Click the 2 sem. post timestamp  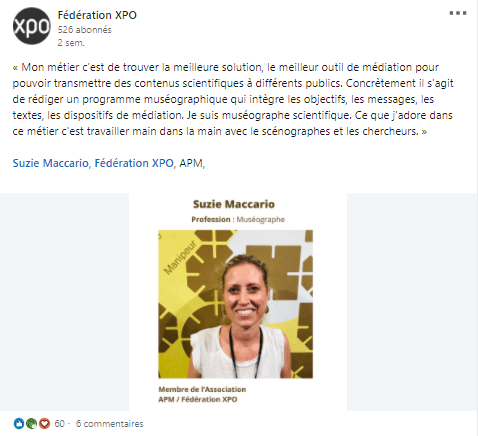pos(71,43)
